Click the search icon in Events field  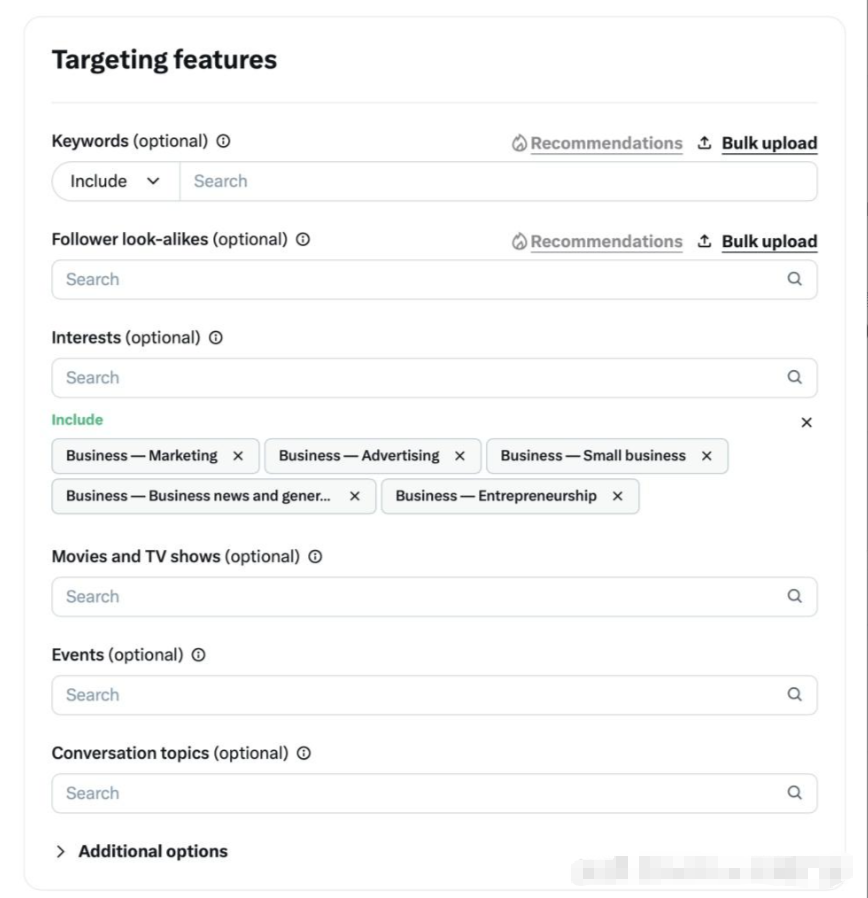coord(795,695)
